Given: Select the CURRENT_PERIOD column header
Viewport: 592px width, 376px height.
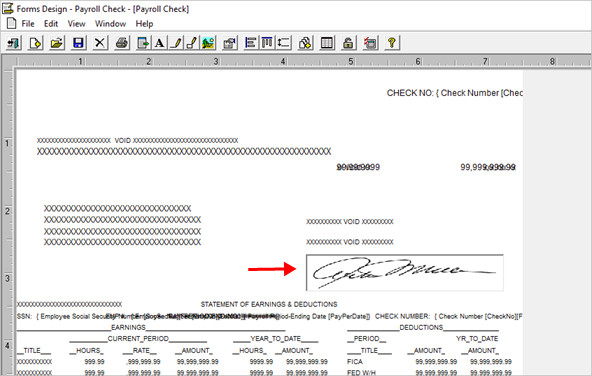Looking at the screenshot, I should 138,339.
